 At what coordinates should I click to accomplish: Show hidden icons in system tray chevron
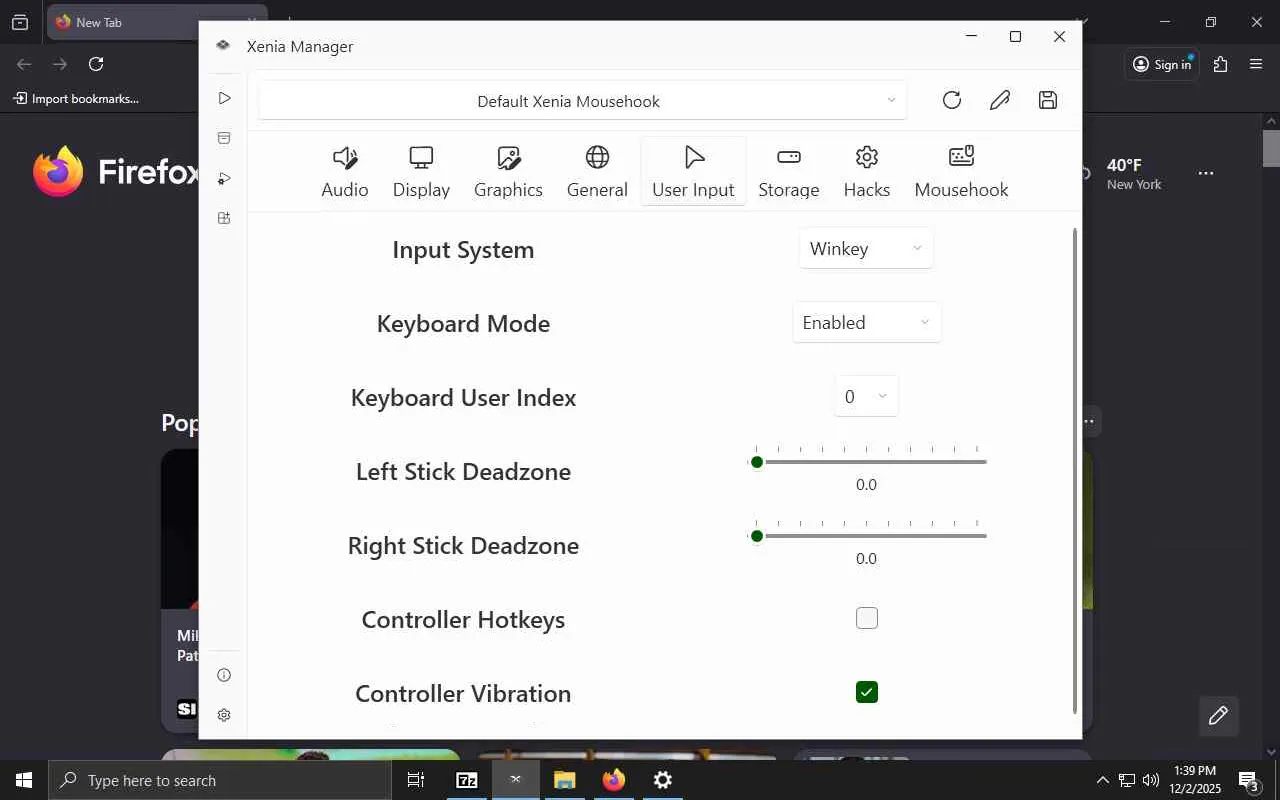[1102, 780]
